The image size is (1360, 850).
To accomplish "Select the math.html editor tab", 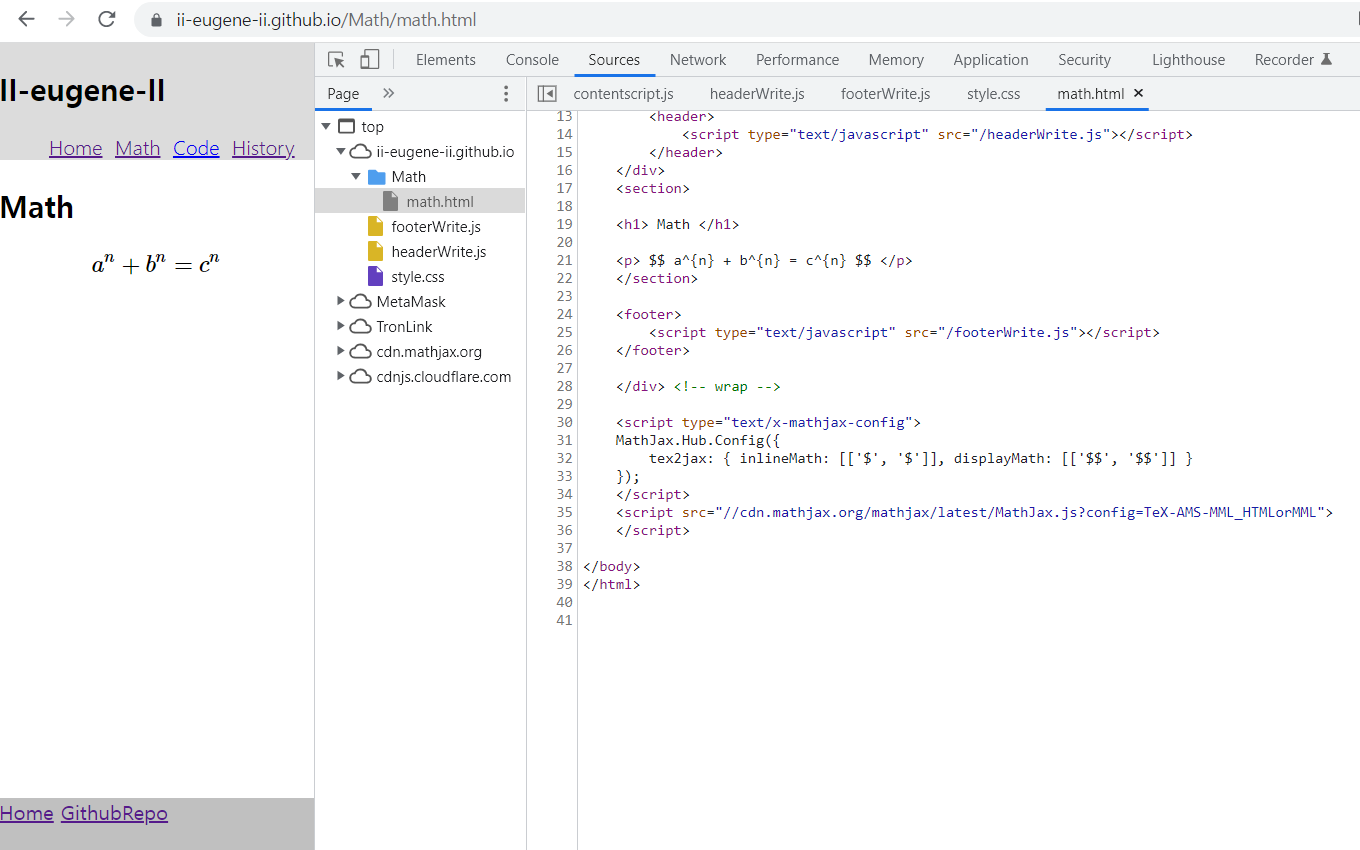I will click(1091, 93).
